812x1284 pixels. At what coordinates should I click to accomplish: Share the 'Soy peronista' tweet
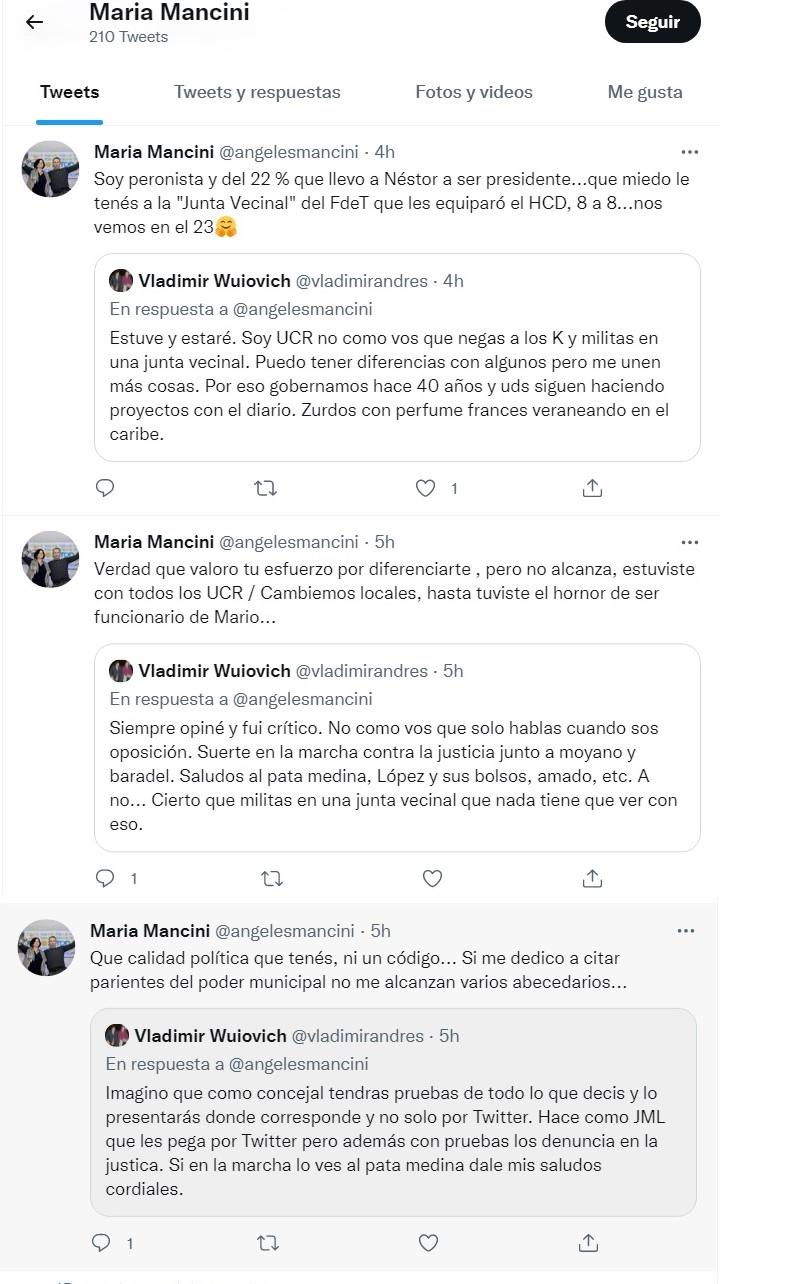point(592,488)
